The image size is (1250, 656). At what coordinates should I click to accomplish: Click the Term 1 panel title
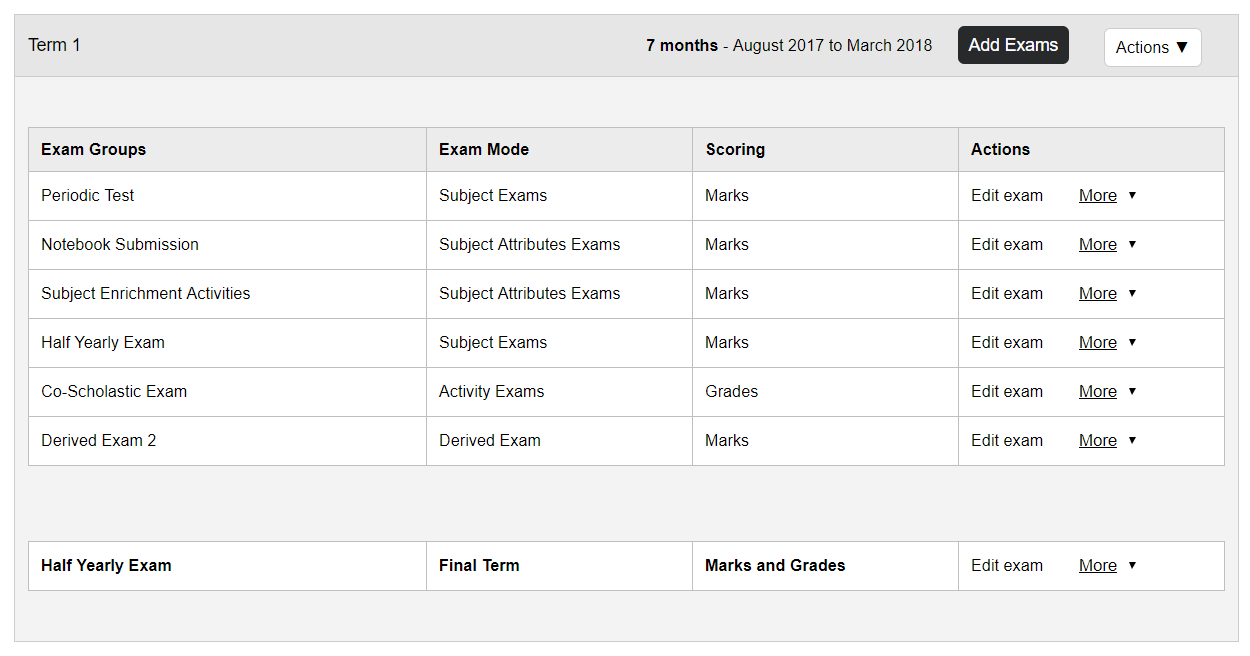[55, 45]
